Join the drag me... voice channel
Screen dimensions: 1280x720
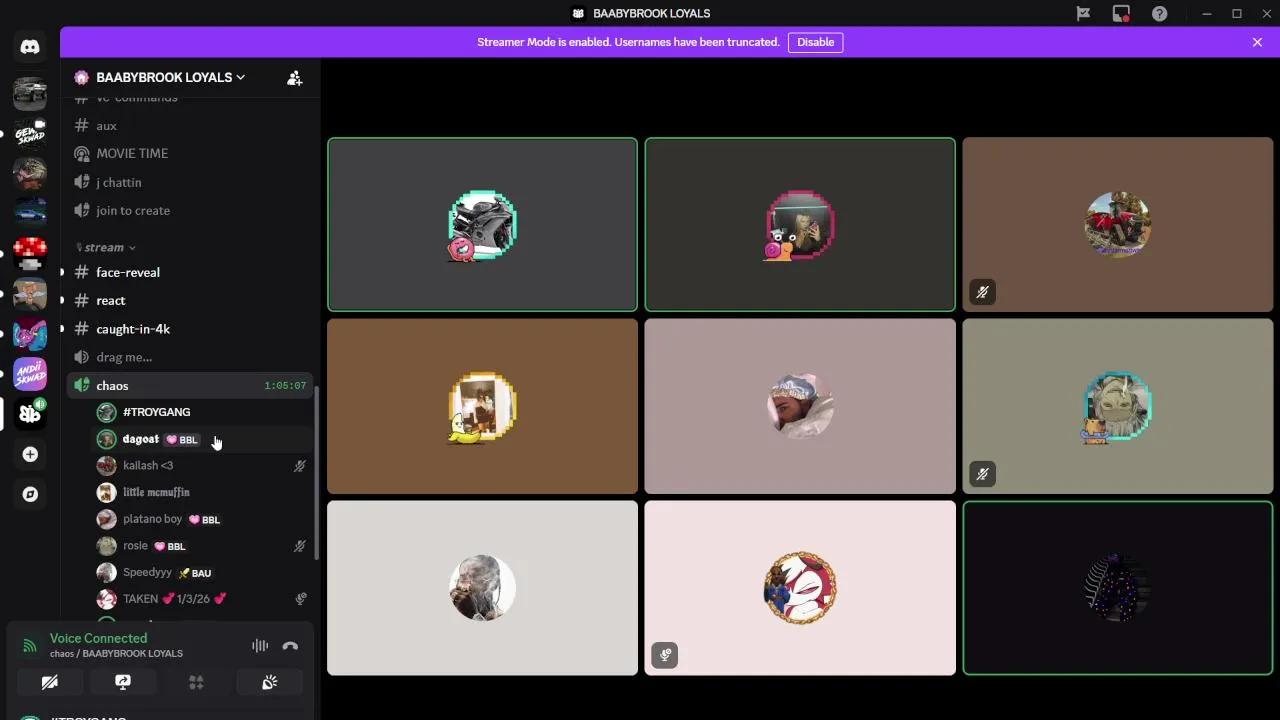click(x=190, y=357)
